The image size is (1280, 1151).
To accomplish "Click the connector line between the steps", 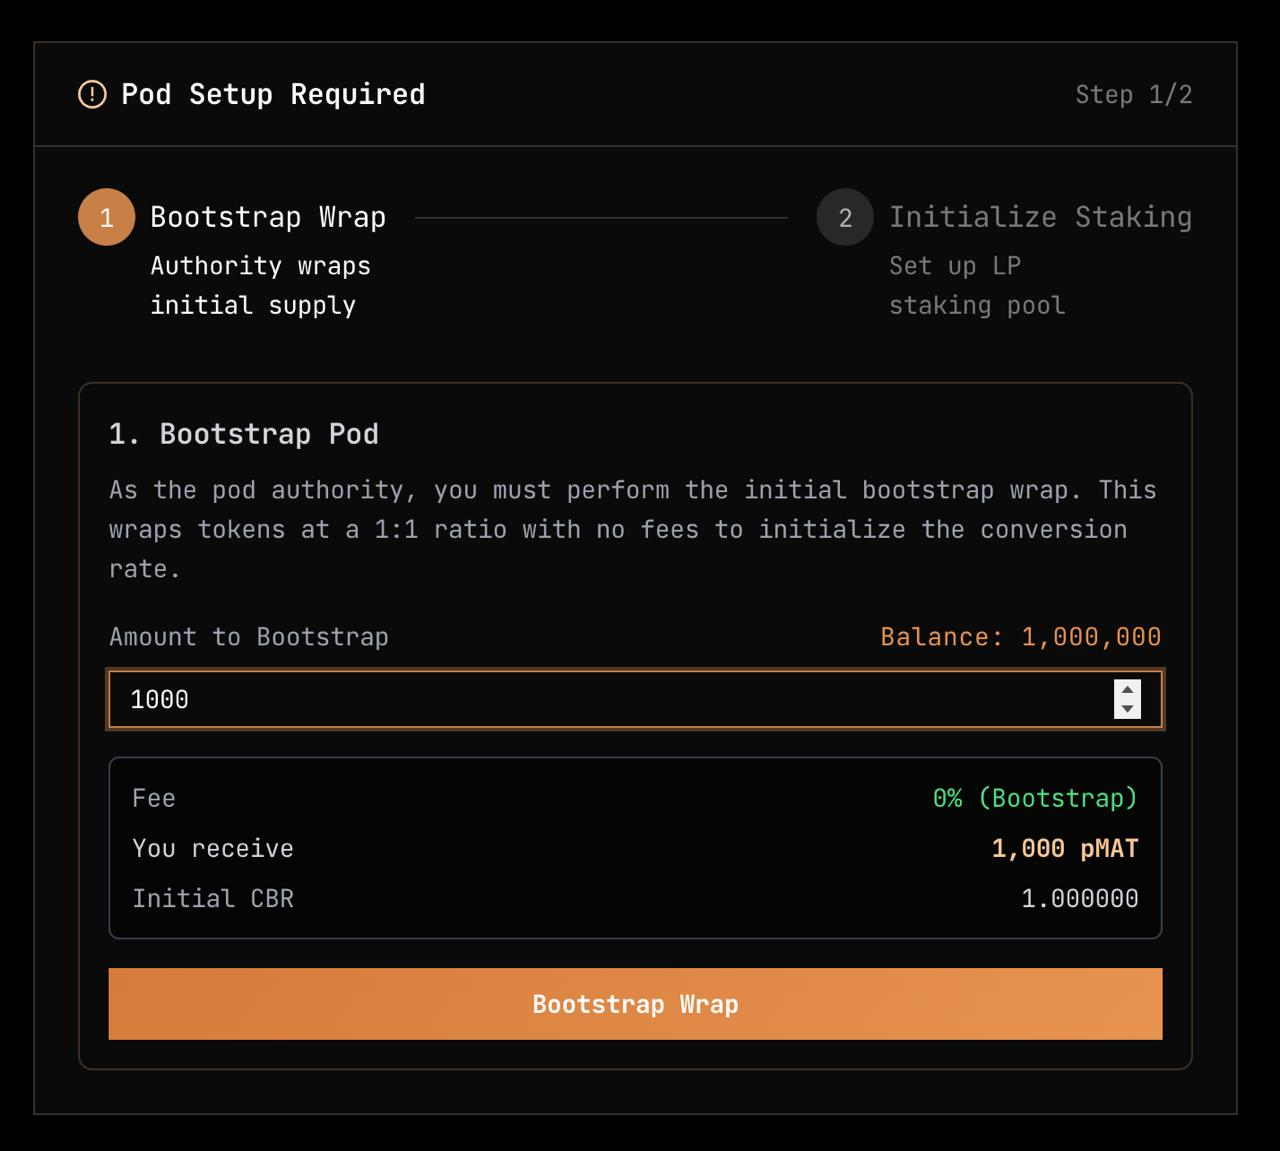I will click(x=600, y=217).
